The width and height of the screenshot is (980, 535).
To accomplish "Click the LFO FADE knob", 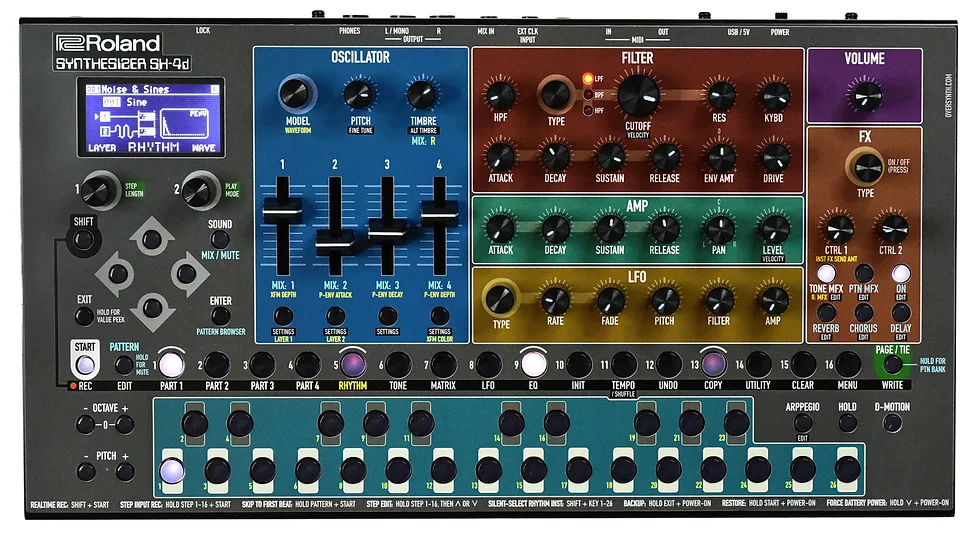I will [610, 301].
